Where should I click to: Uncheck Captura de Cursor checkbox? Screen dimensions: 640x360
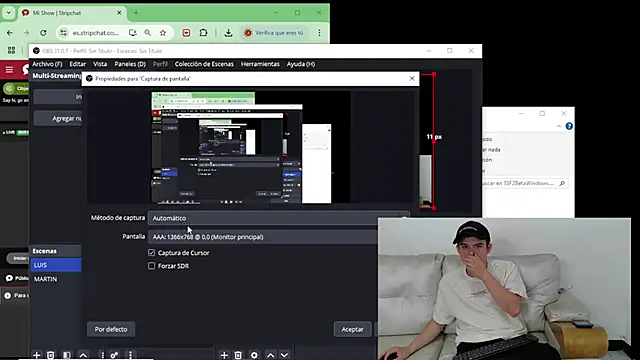tap(151, 253)
